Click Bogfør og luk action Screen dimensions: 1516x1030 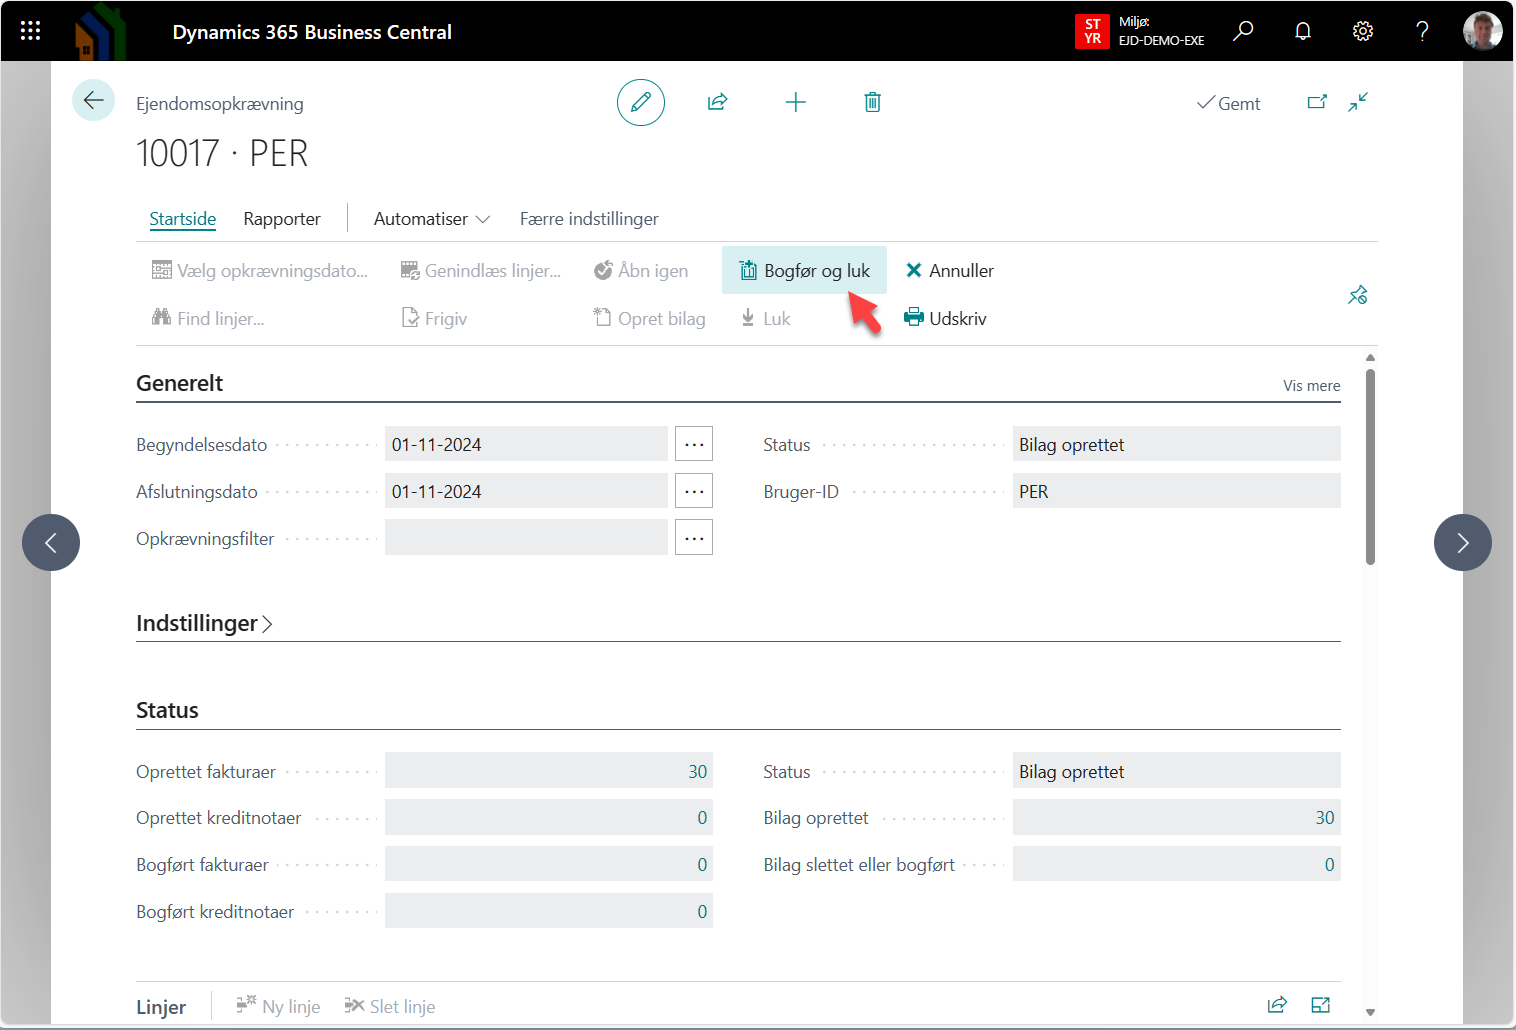[805, 270]
